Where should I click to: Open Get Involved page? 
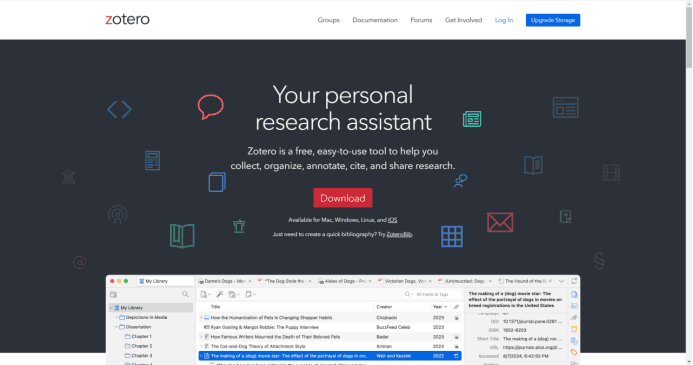click(x=463, y=20)
